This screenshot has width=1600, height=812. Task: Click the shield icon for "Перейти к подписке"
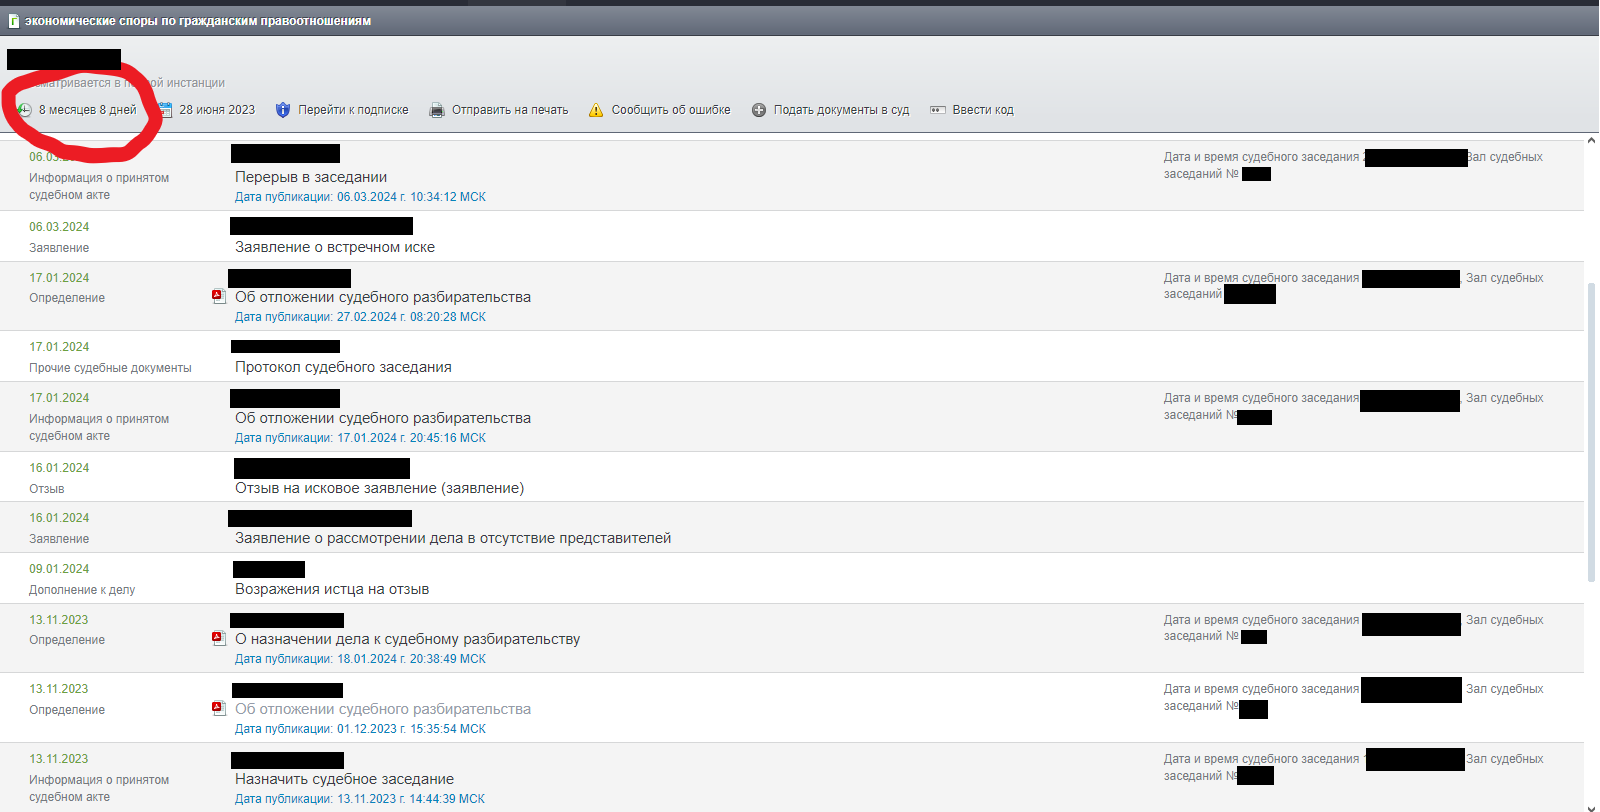(283, 110)
